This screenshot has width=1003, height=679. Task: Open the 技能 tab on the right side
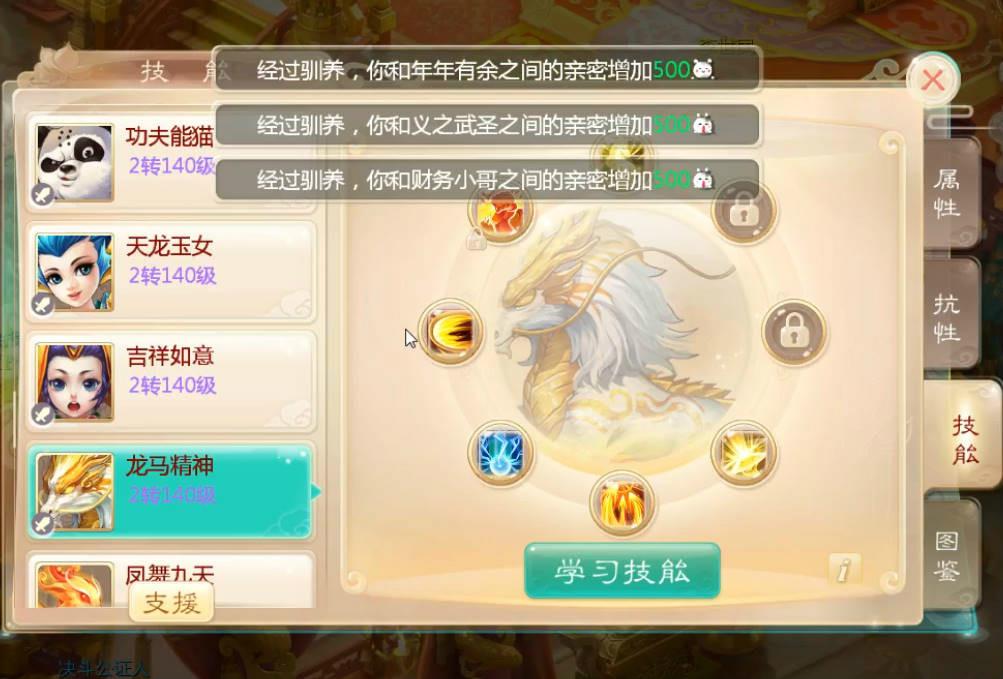pyautogui.click(x=961, y=438)
